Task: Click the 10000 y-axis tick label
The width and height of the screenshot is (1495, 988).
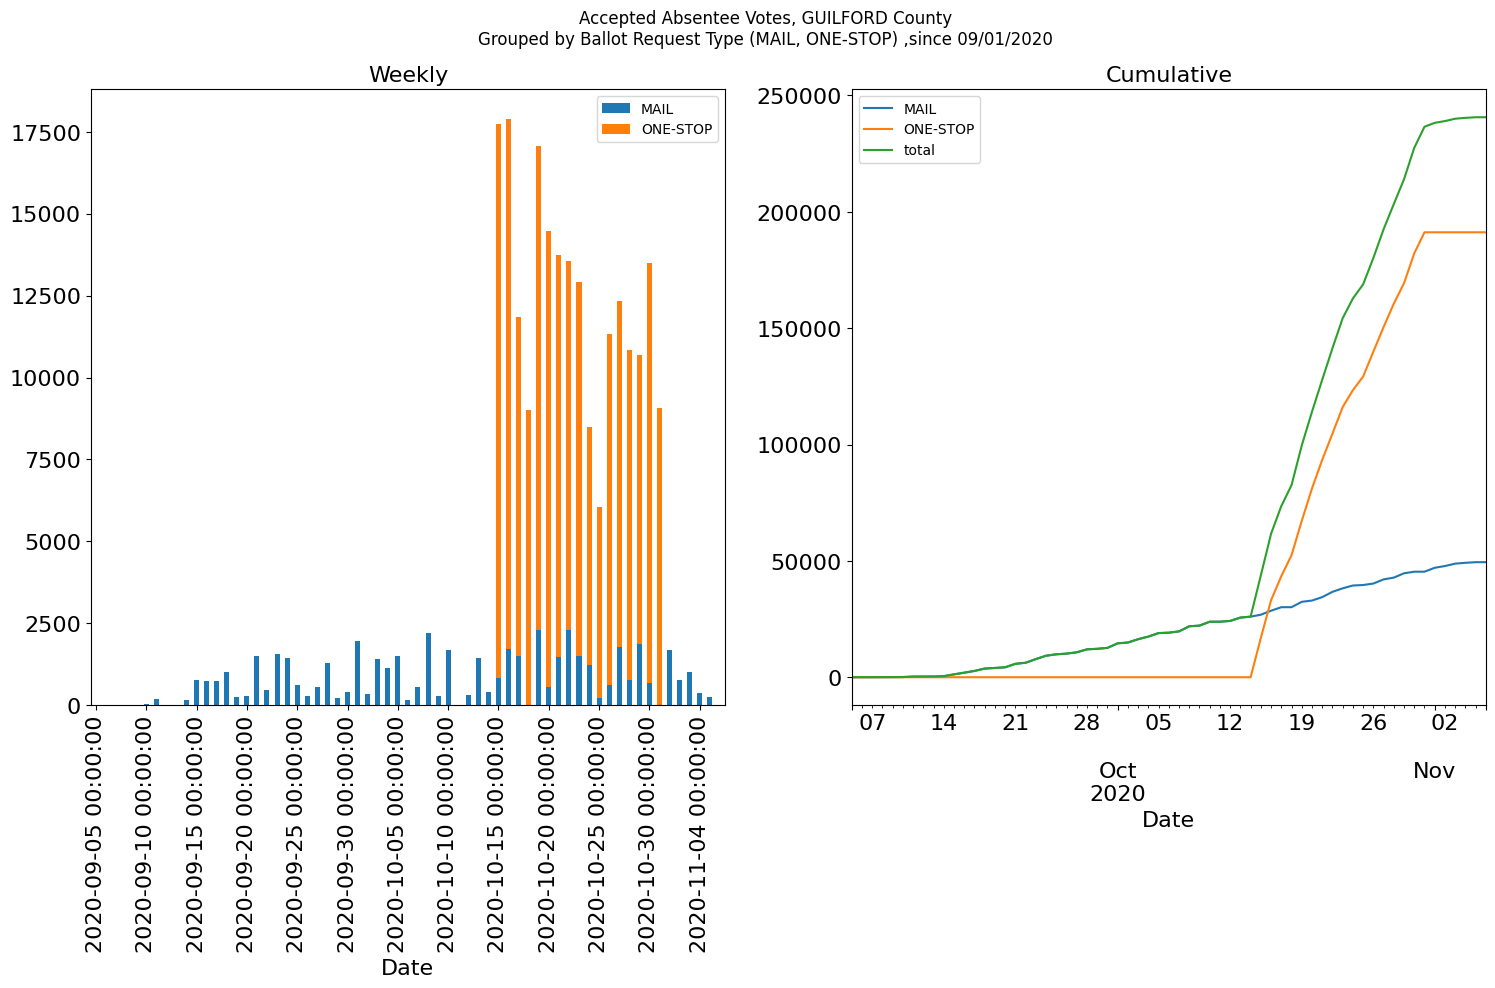Action: [x=46, y=378]
